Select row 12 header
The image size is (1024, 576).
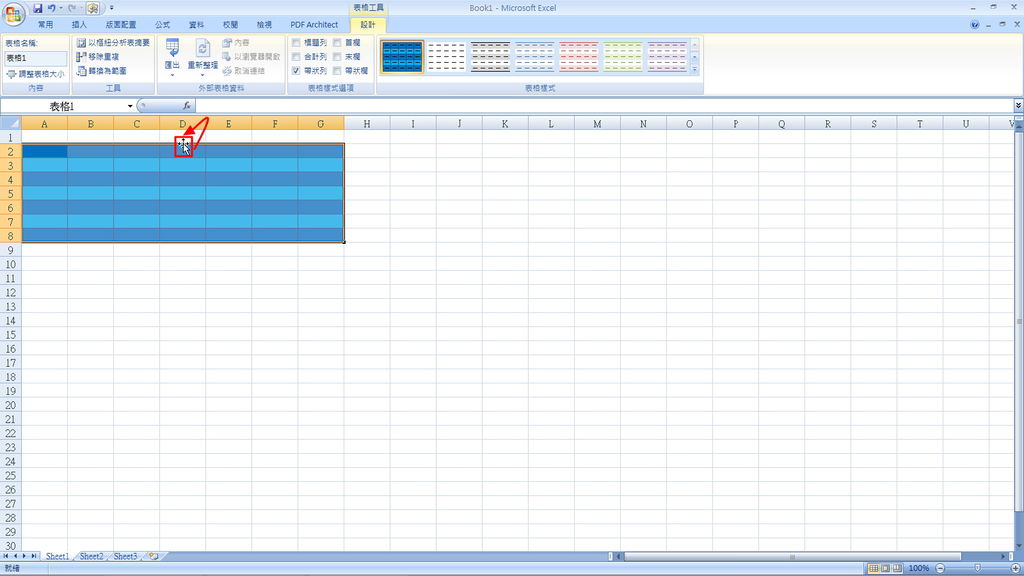(10, 293)
